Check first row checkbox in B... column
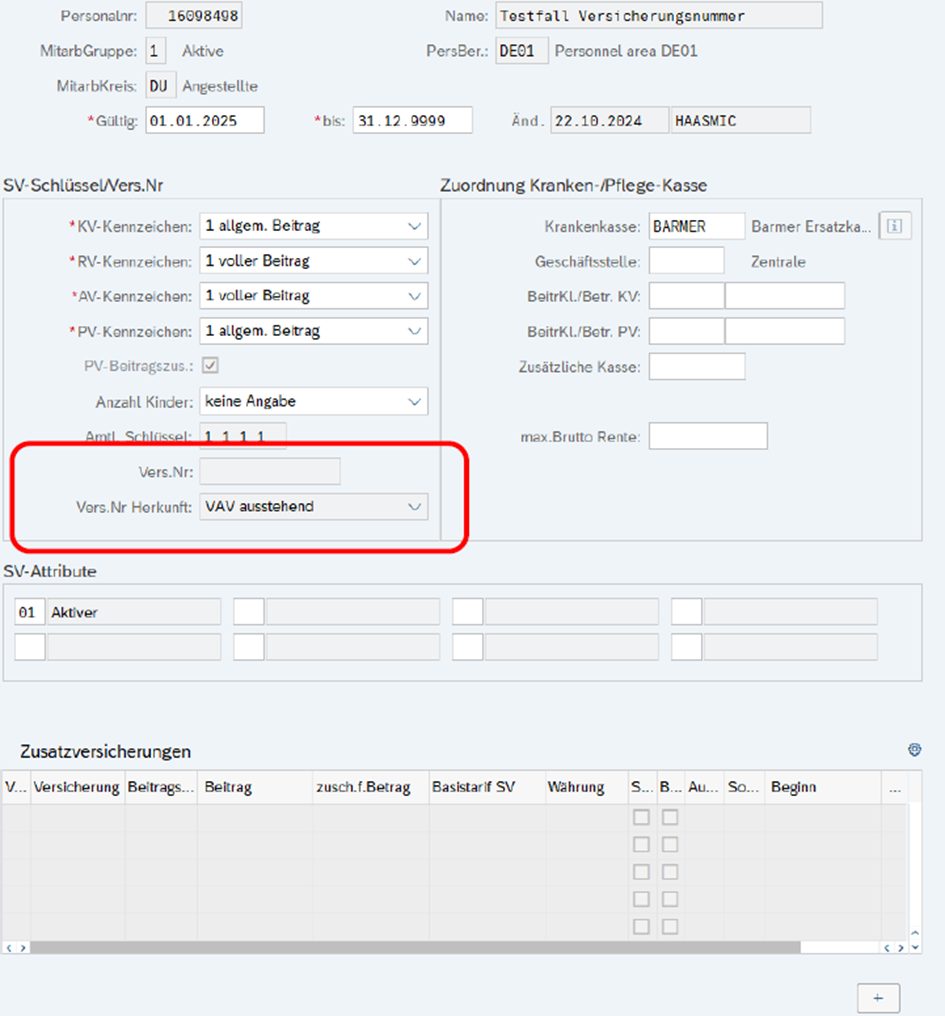 tap(670, 817)
